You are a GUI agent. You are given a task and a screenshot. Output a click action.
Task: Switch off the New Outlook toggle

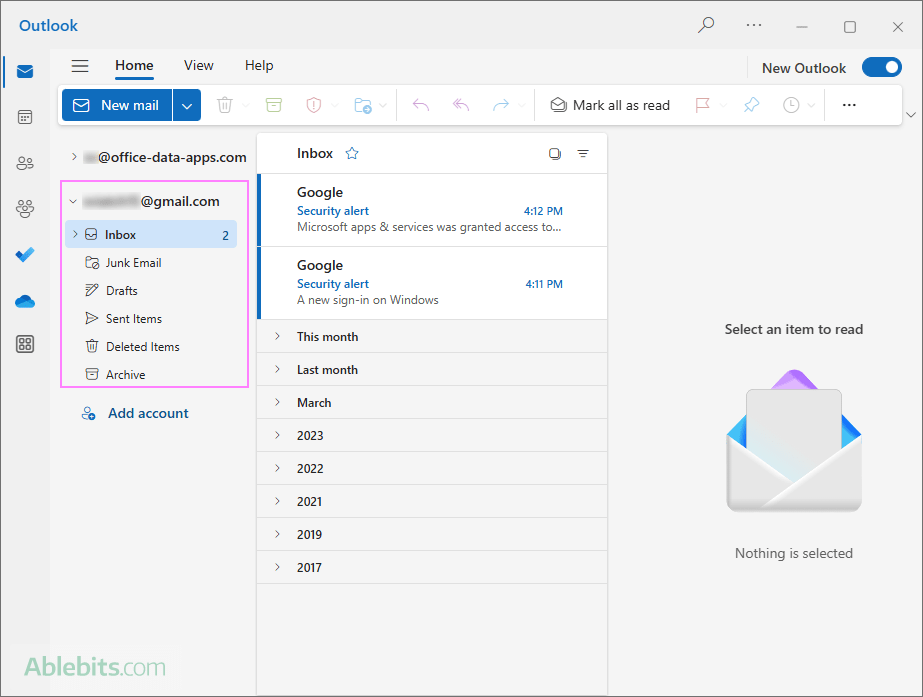[881, 67]
